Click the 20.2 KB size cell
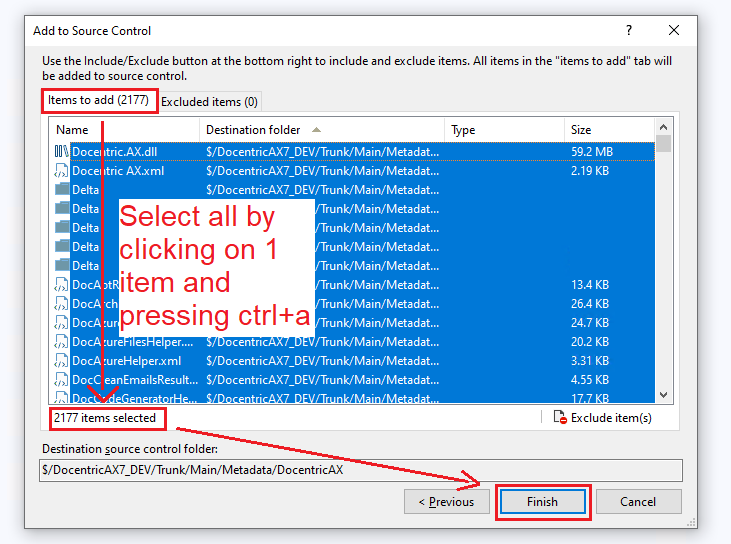 coord(590,342)
